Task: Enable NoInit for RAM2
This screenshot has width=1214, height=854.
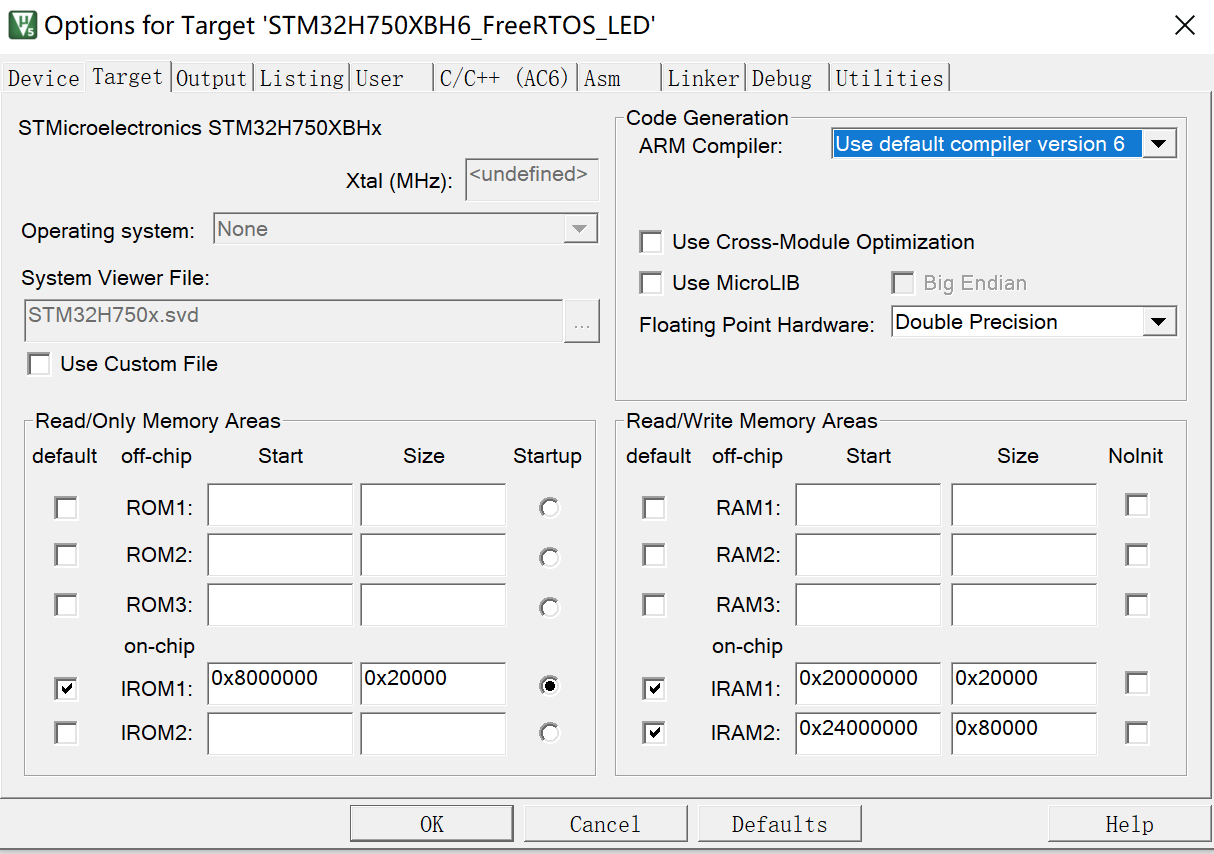Action: point(1136,554)
